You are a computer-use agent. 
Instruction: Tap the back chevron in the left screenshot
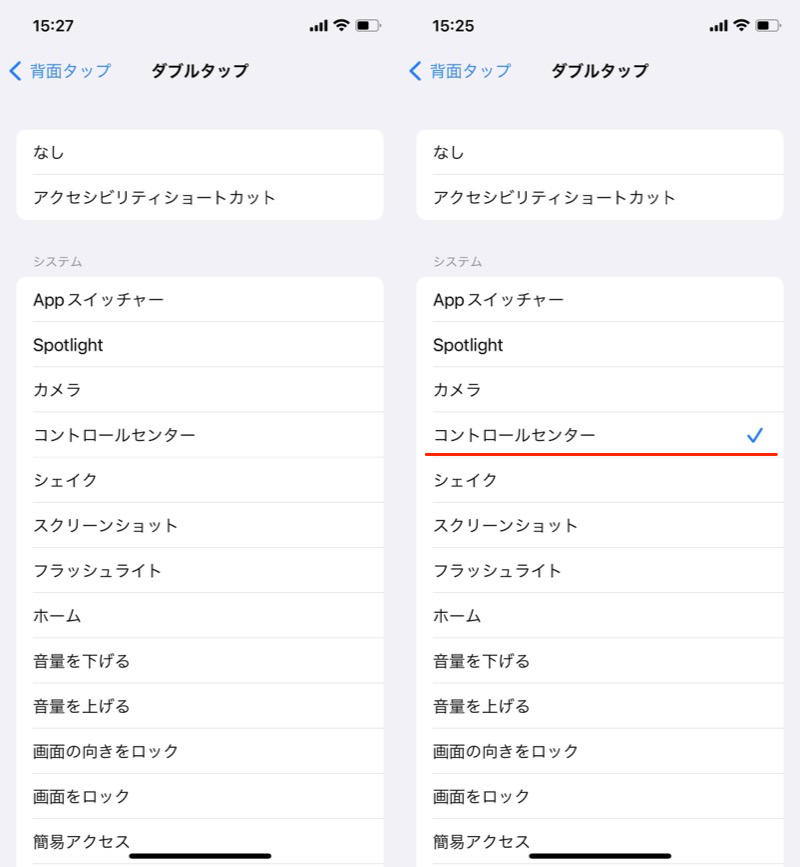(x=15, y=71)
